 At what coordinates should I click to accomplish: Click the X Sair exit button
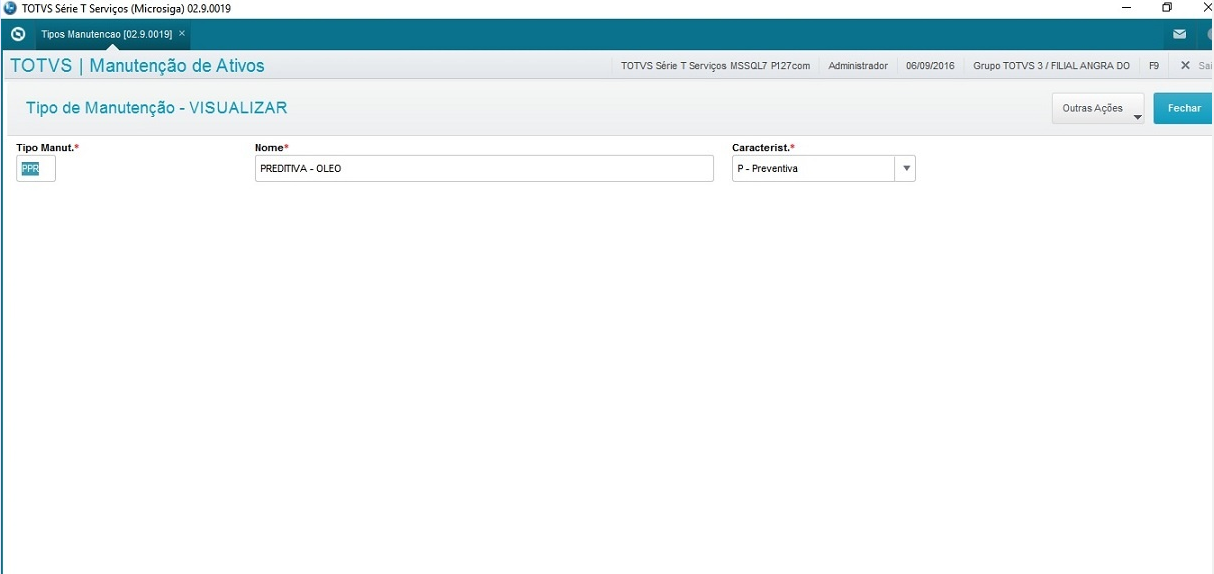click(1195, 65)
